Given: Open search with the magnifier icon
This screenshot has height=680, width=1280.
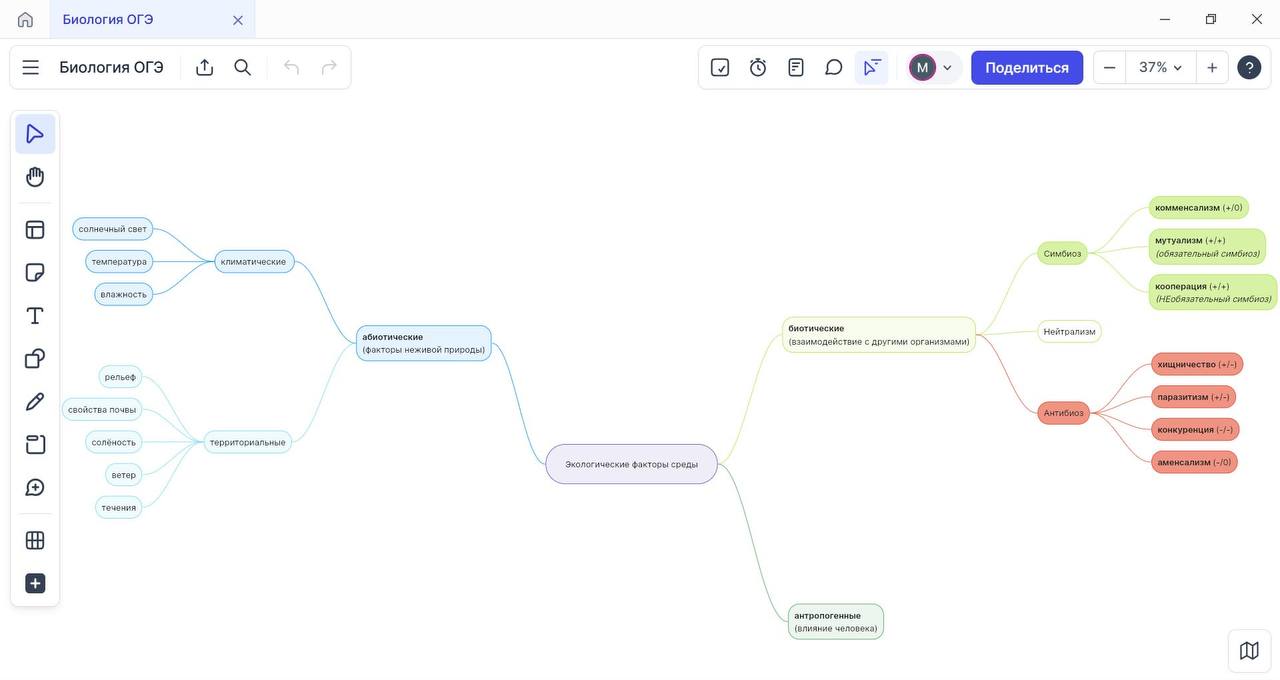Looking at the screenshot, I should (x=243, y=67).
